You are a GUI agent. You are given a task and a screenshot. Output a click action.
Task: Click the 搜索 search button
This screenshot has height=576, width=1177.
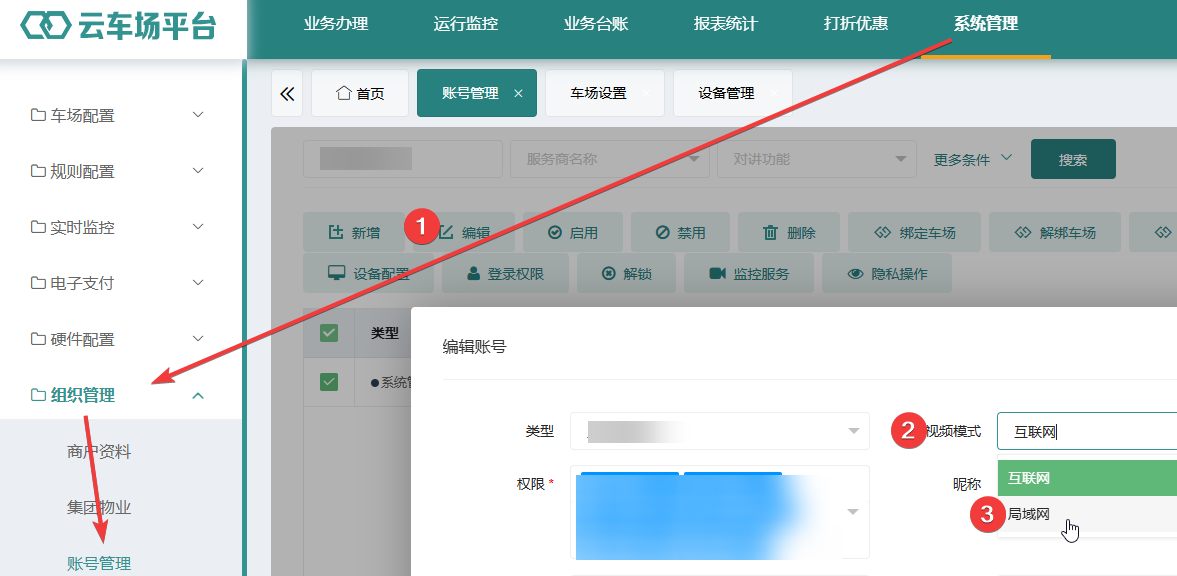tap(1073, 159)
